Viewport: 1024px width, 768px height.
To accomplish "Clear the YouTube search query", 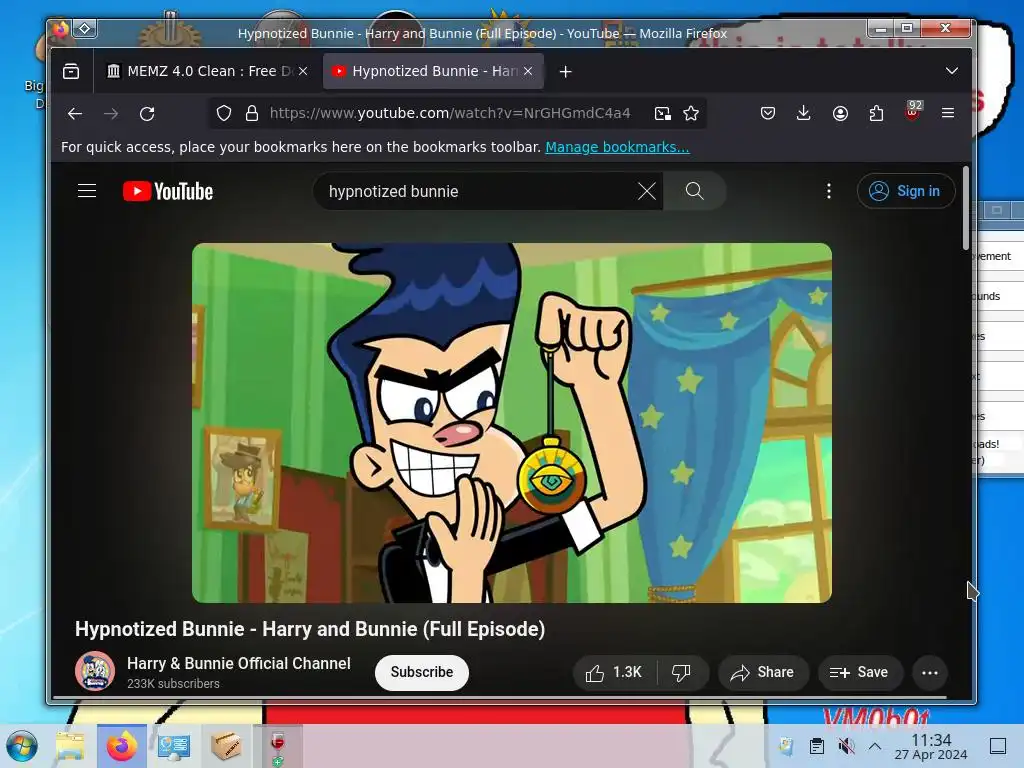I will coord(647,191).
